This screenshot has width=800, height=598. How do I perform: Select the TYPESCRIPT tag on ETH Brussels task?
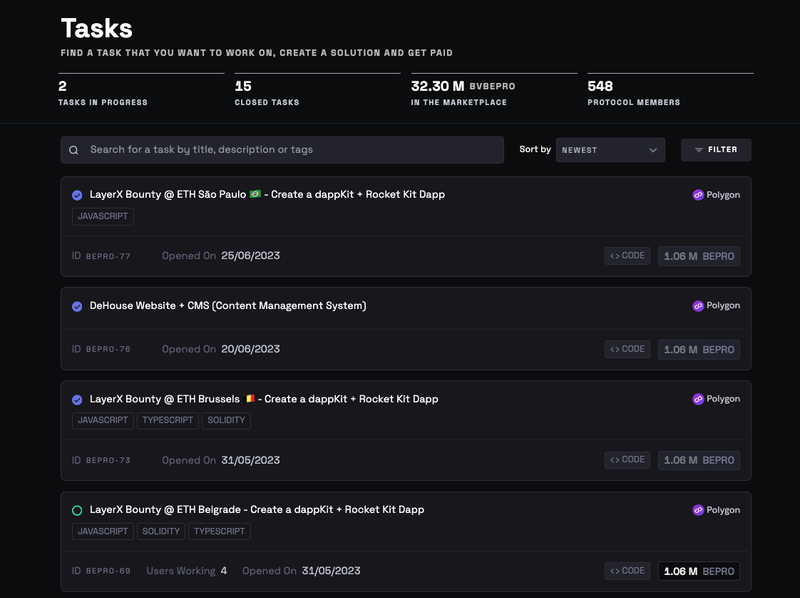(167, 420)
